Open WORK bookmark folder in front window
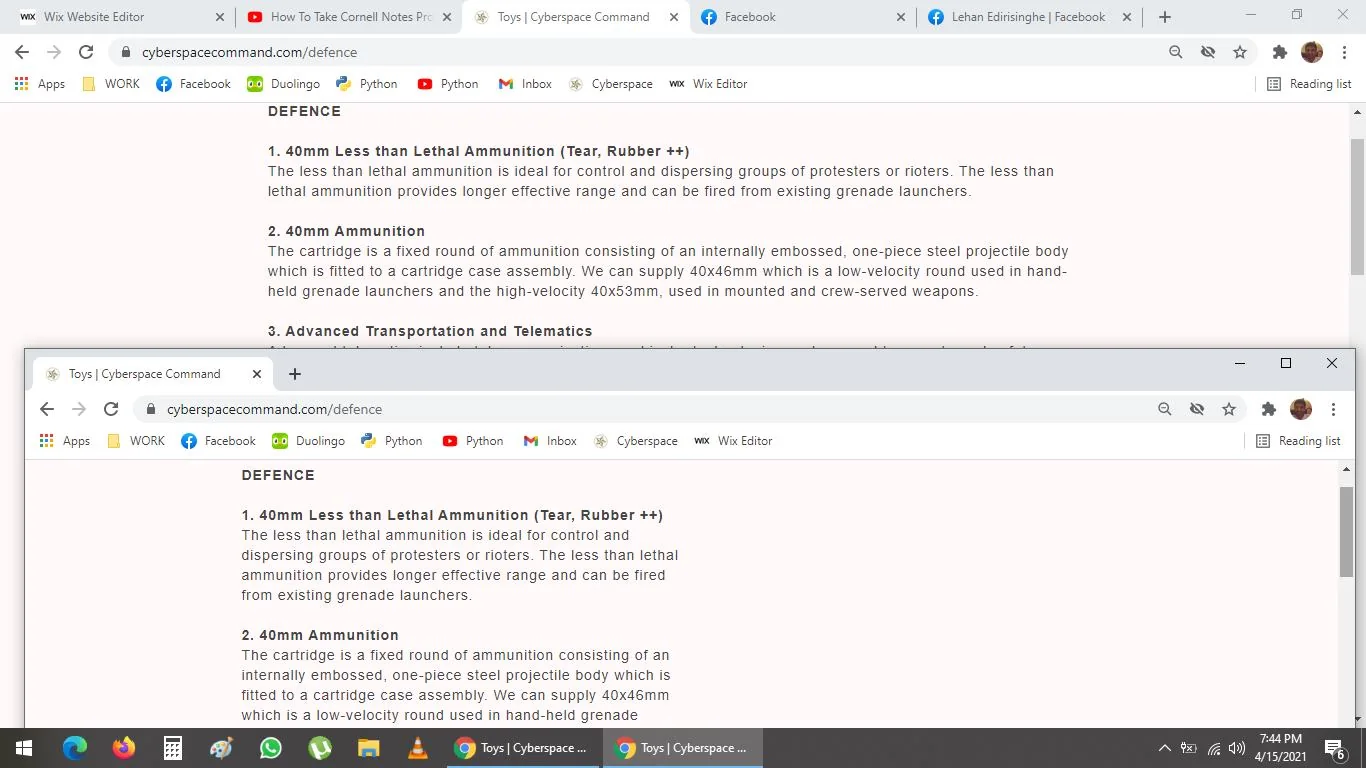Image resolution: width=1366 pixels, height=768 pixels. coord(136,441)
